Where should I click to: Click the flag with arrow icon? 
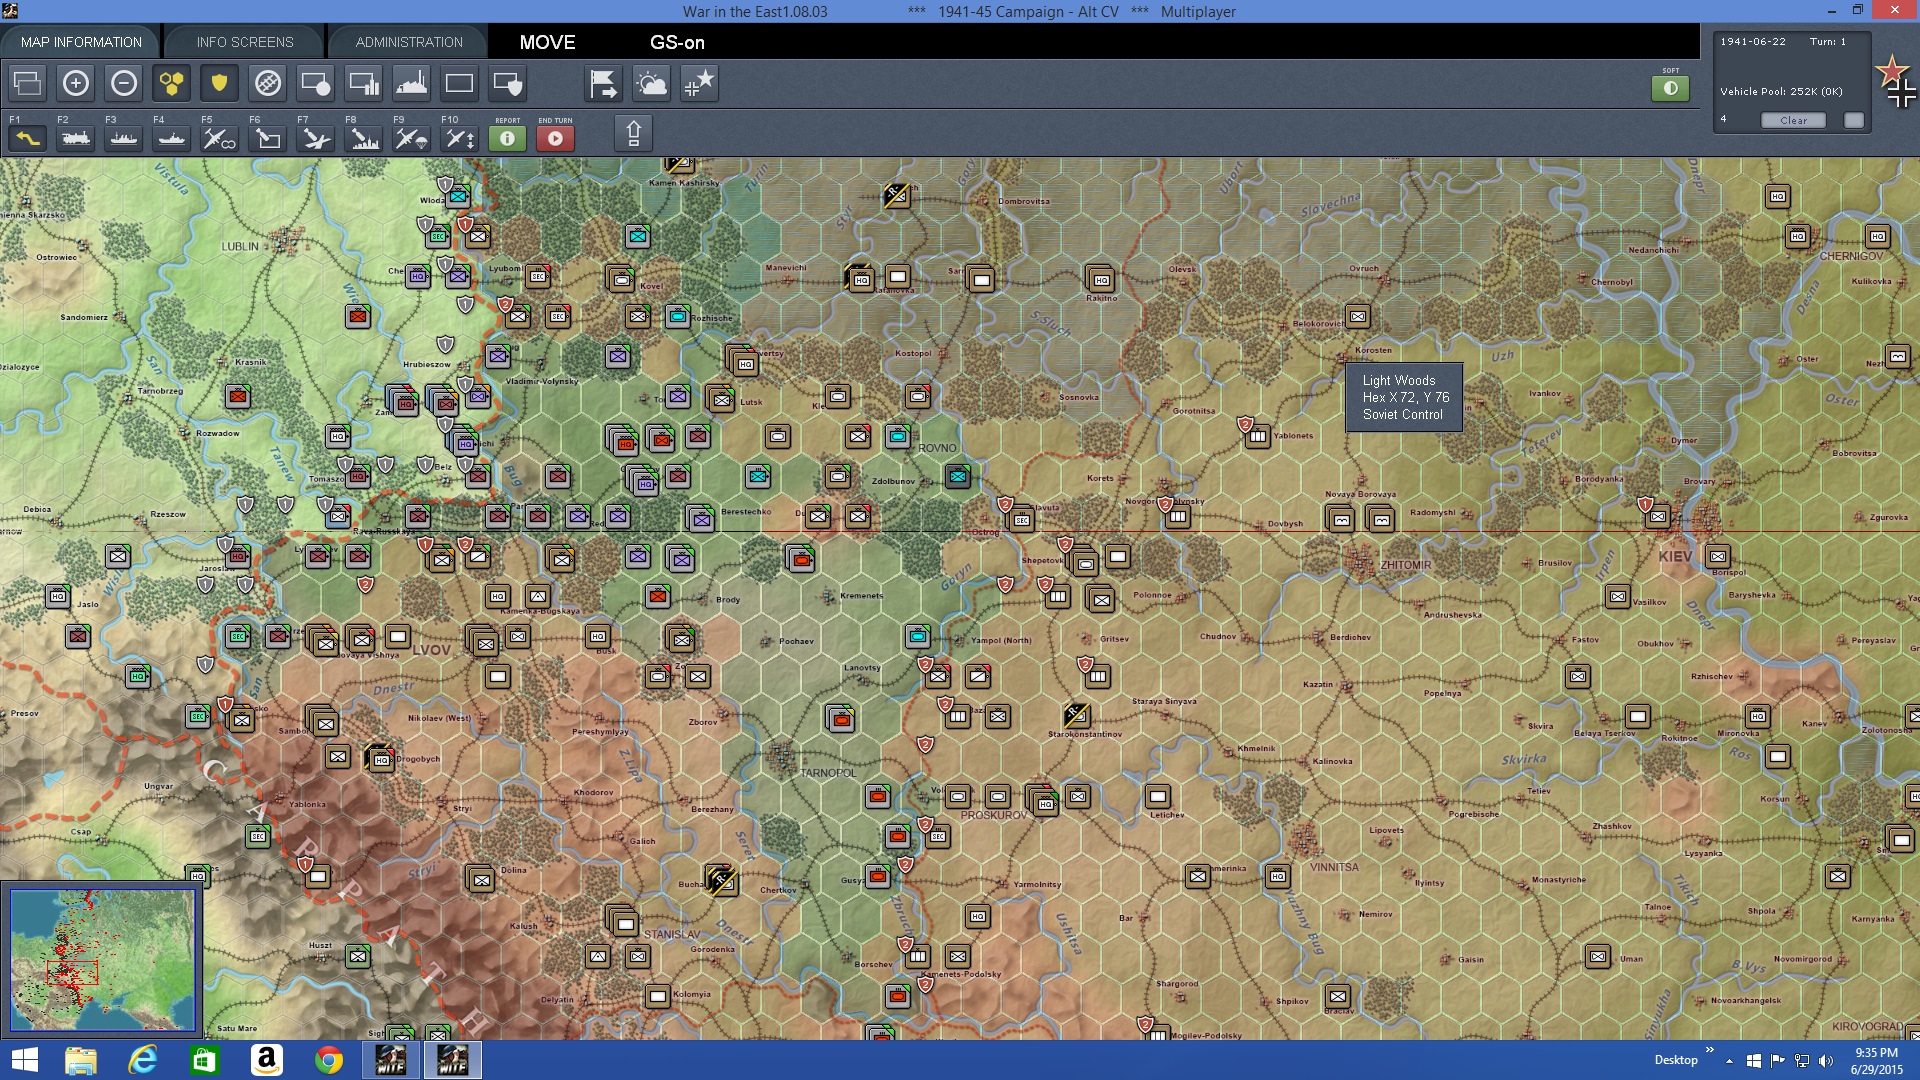click(x=603, y=83)
